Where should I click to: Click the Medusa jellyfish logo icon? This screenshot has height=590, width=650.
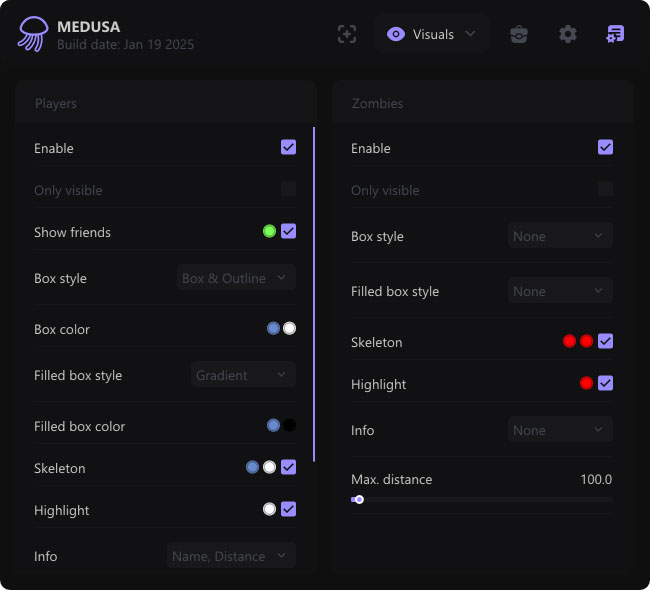pyautogui.click(x=32, y=34)
